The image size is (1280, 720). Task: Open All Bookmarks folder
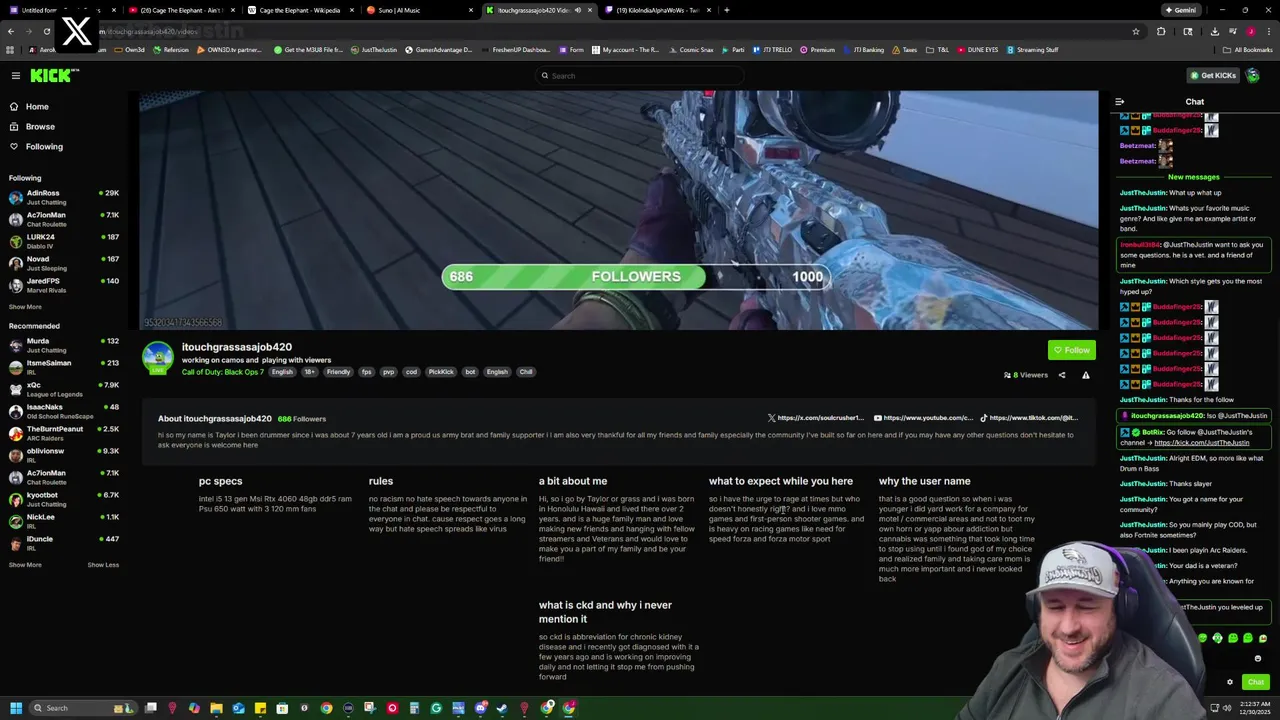click(1248, 50)
